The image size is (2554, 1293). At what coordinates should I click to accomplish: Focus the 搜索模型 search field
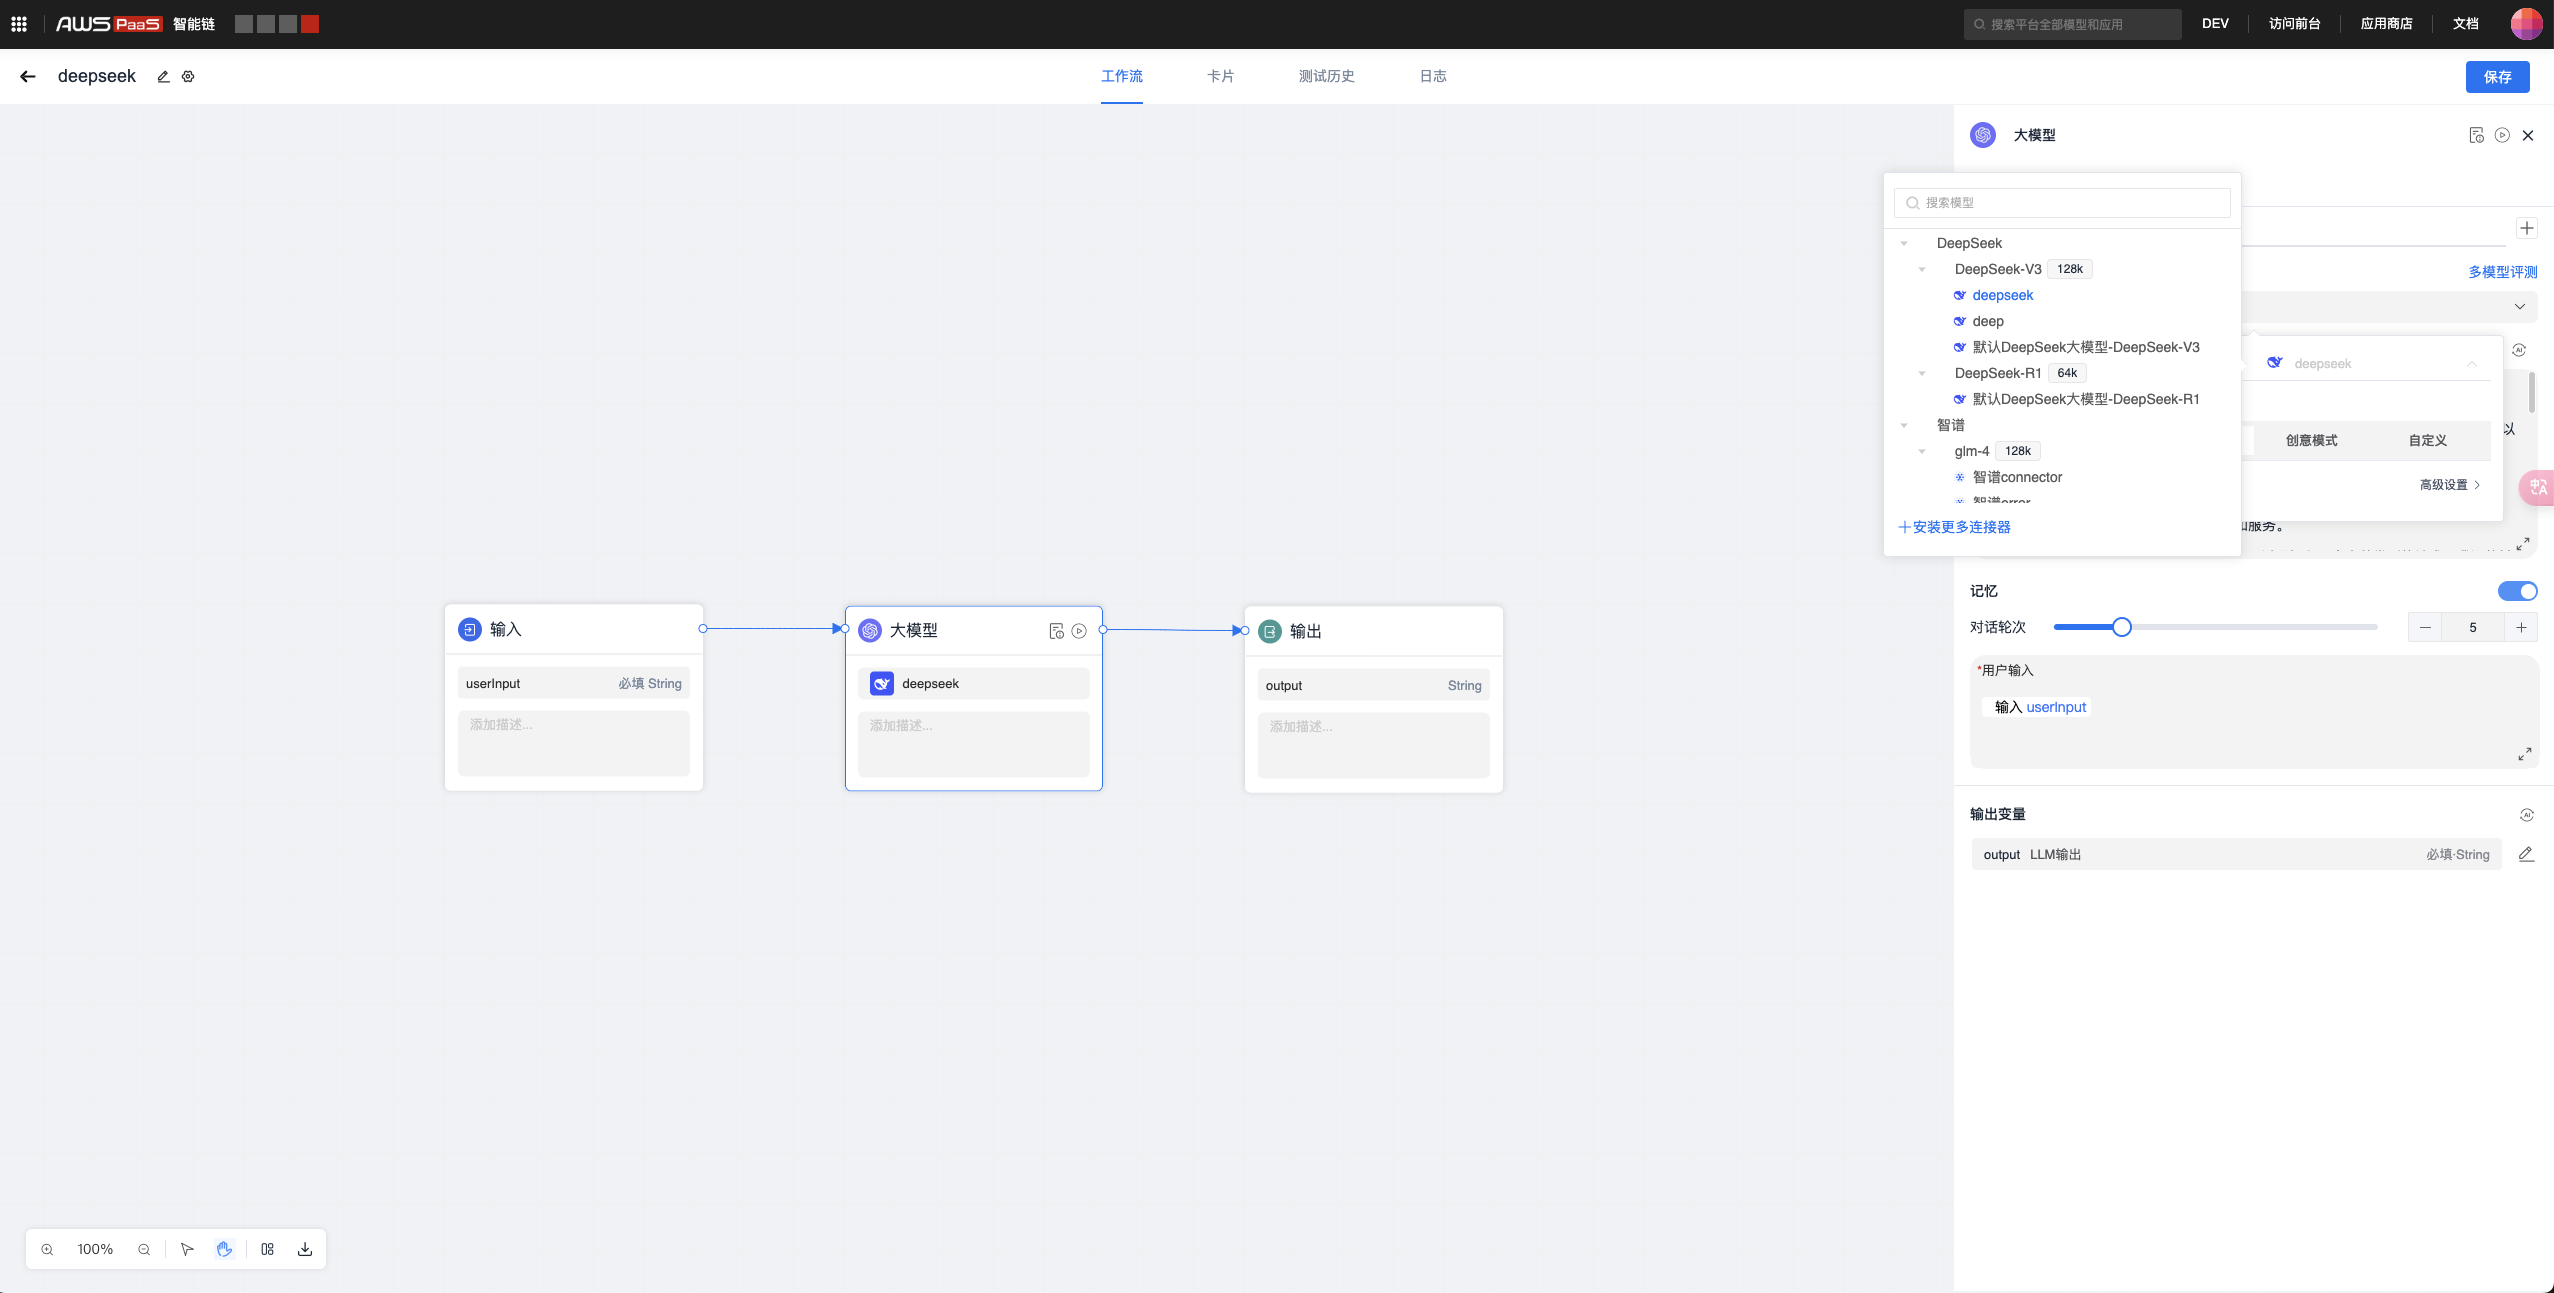point(2062,203)
